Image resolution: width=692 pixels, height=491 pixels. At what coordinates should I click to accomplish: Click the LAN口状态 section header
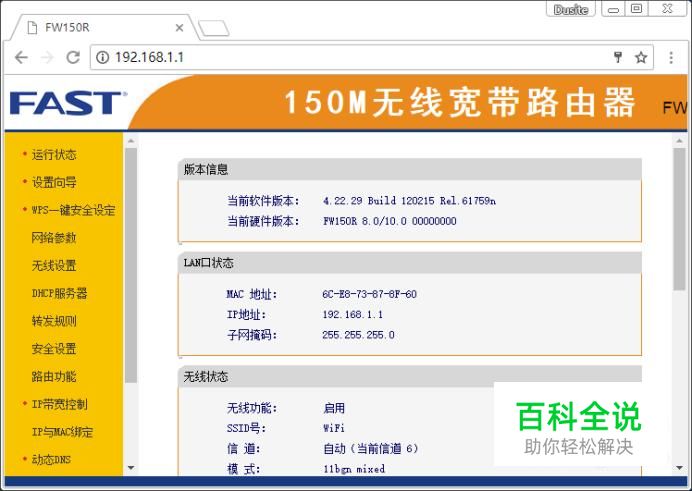coord(410,263)
